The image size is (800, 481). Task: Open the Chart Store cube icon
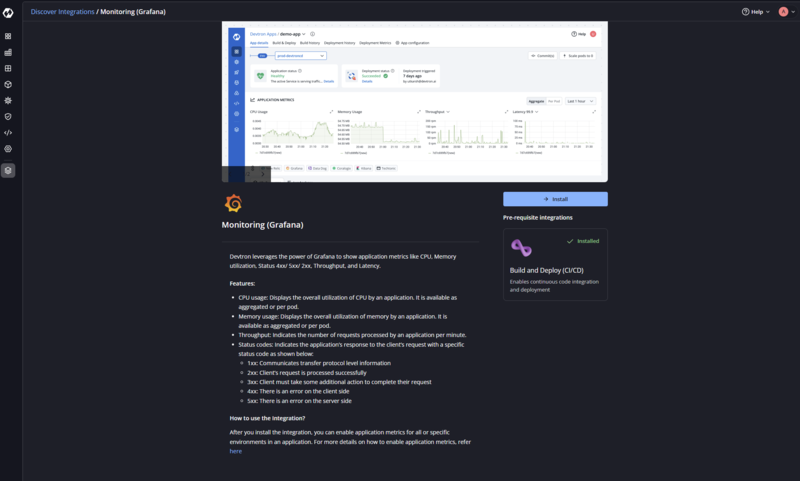click(8, 85)
